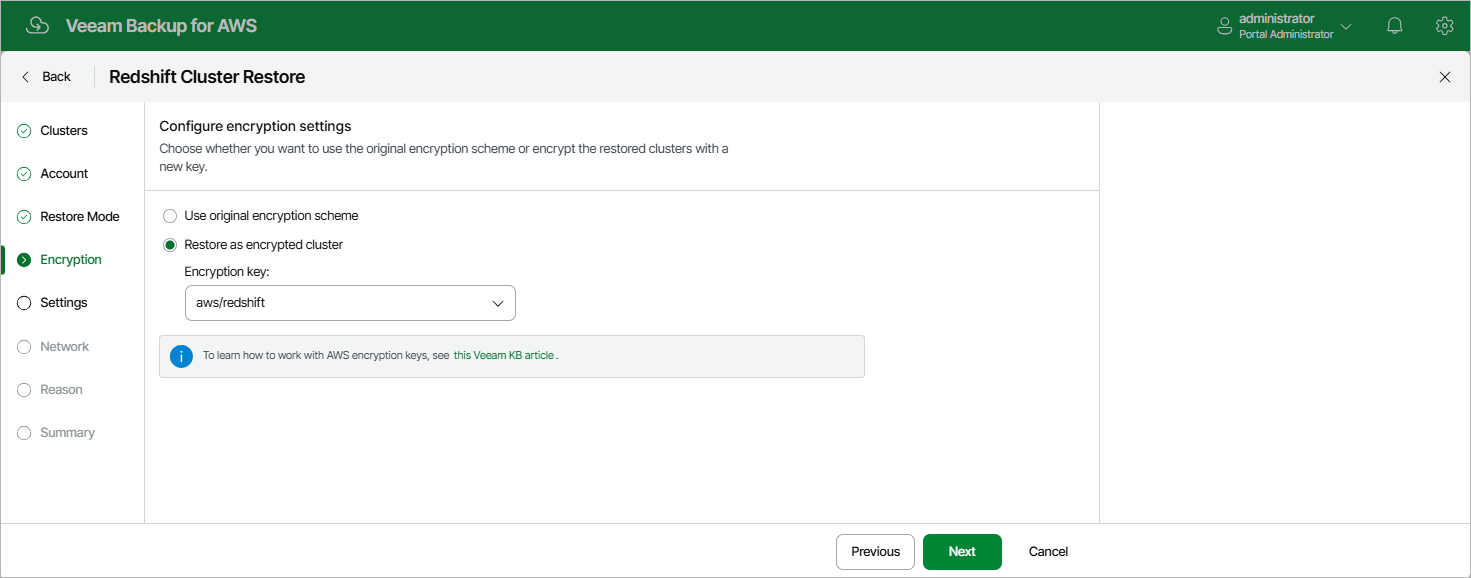The image size is (1471, 578).
Task: Click the Previous button
Action: (x=875, y=552)
